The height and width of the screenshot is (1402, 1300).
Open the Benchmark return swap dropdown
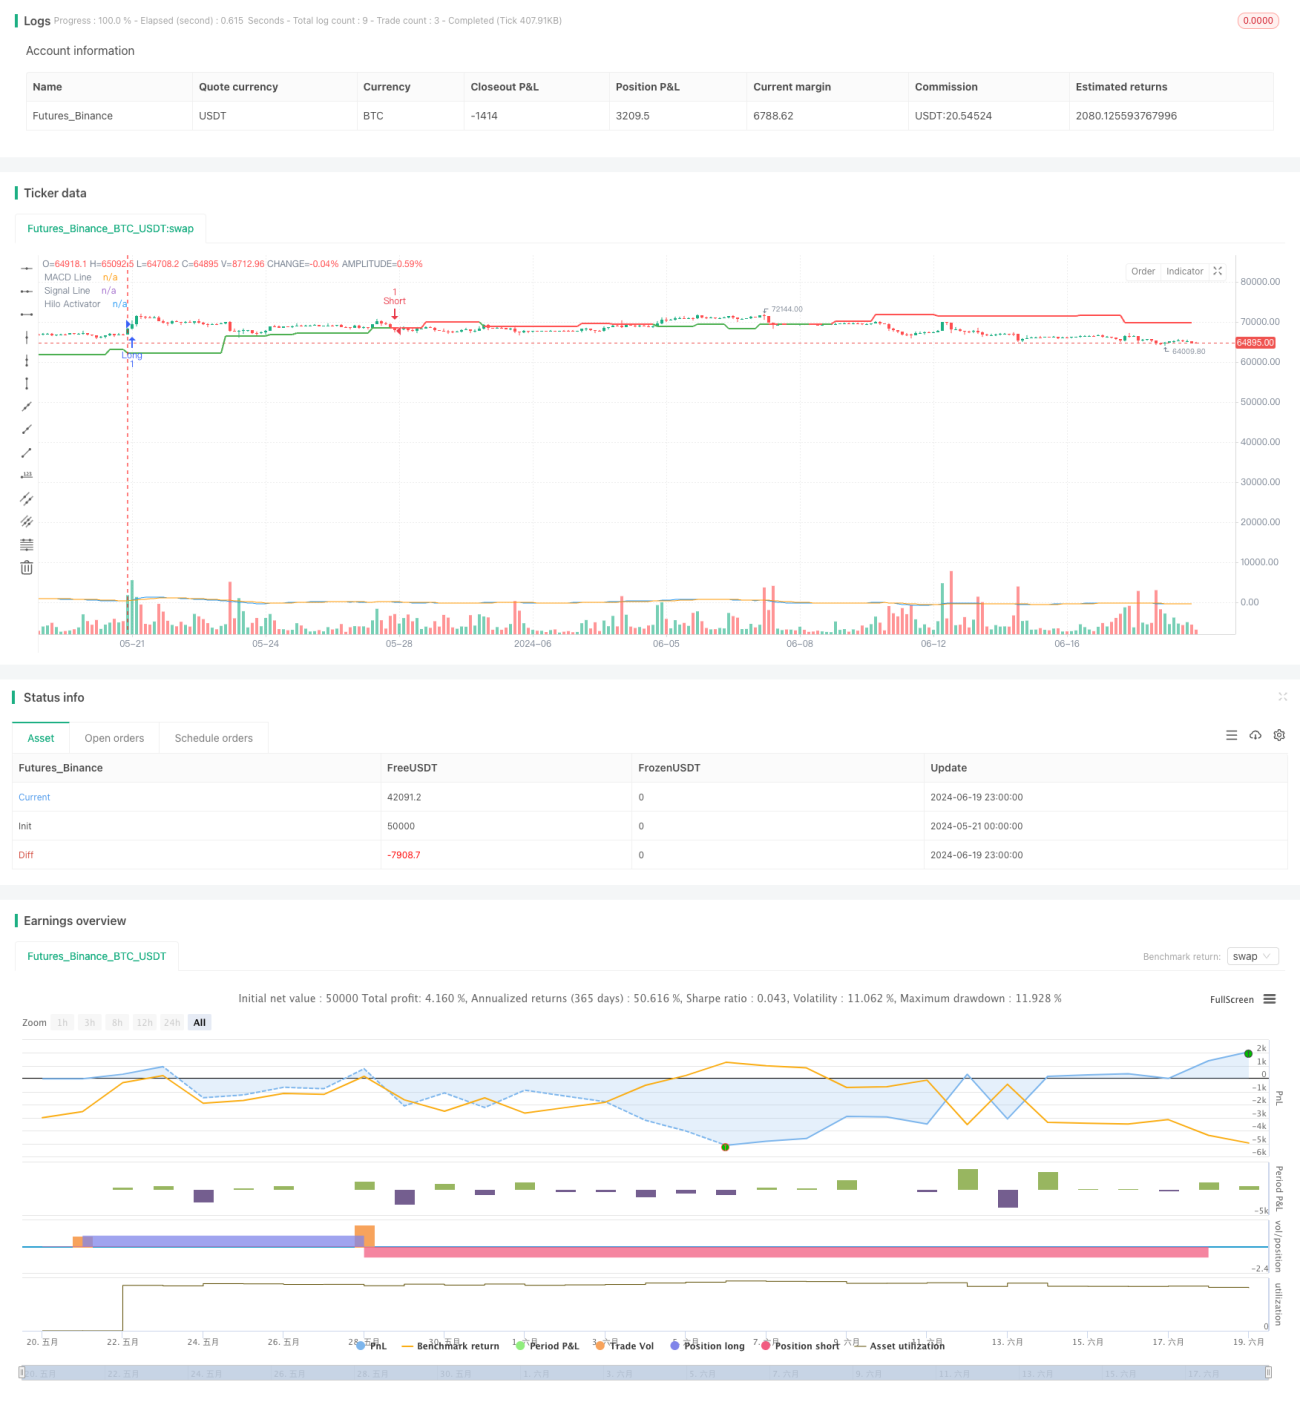(1252, 956)
